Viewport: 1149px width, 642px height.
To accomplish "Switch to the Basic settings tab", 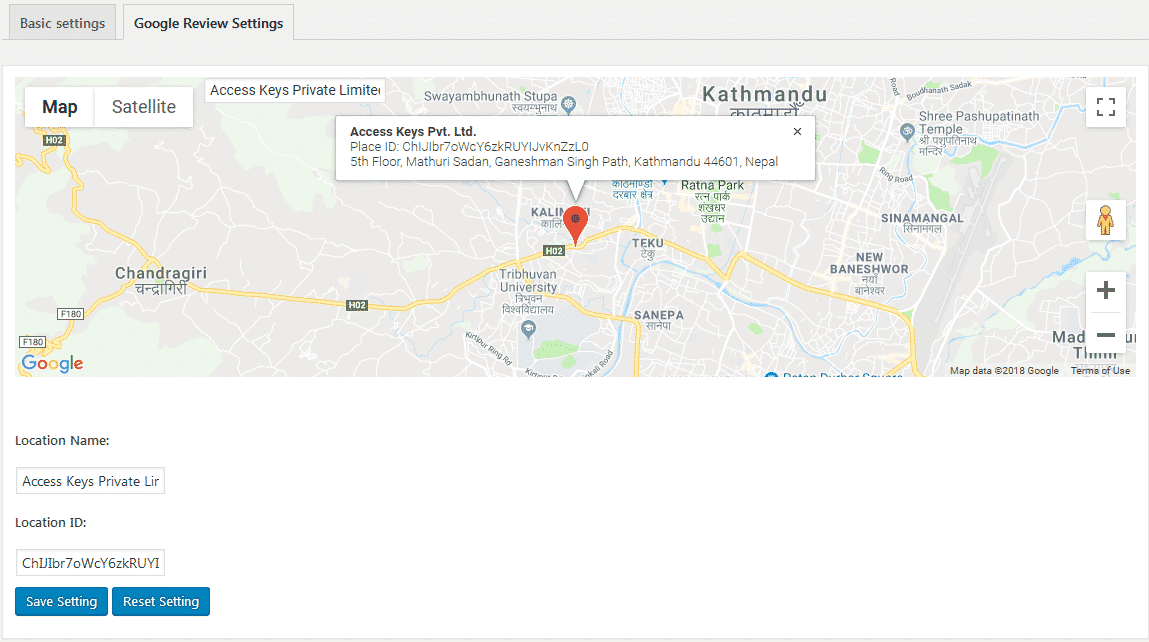I will point(62,23).
